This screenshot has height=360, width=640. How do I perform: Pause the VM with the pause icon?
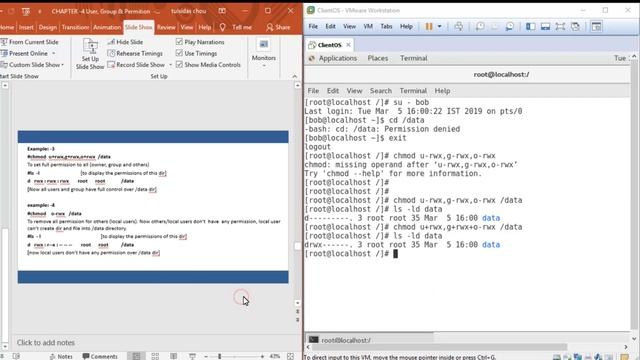tap(429, 27)
